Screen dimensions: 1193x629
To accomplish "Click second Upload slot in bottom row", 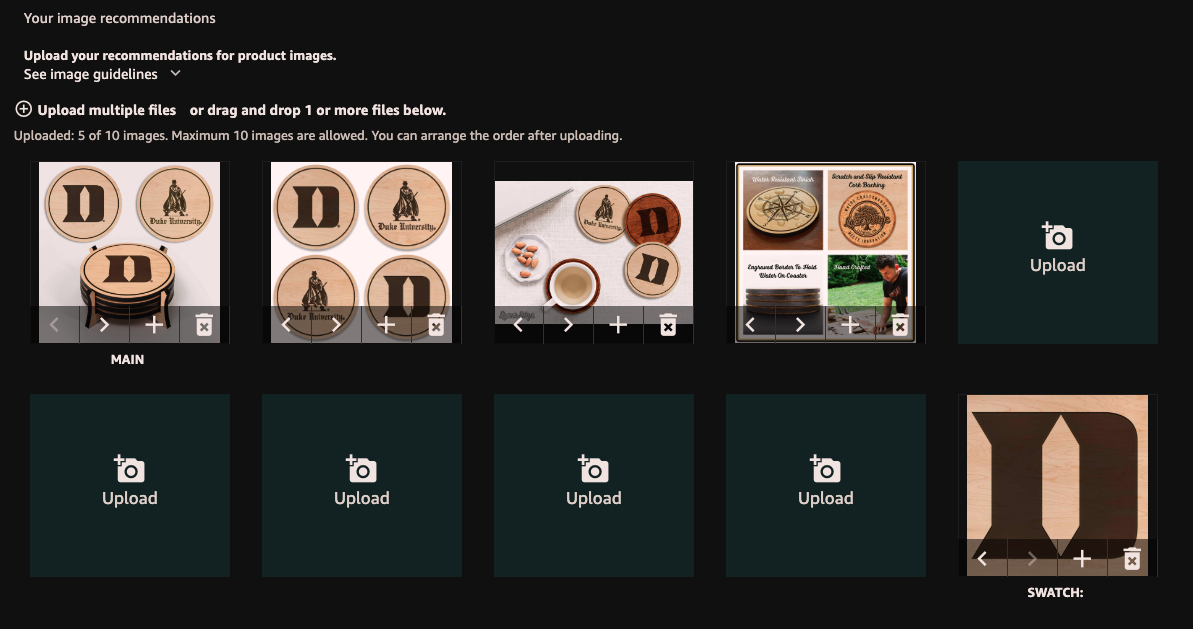I will coord(361,485).
